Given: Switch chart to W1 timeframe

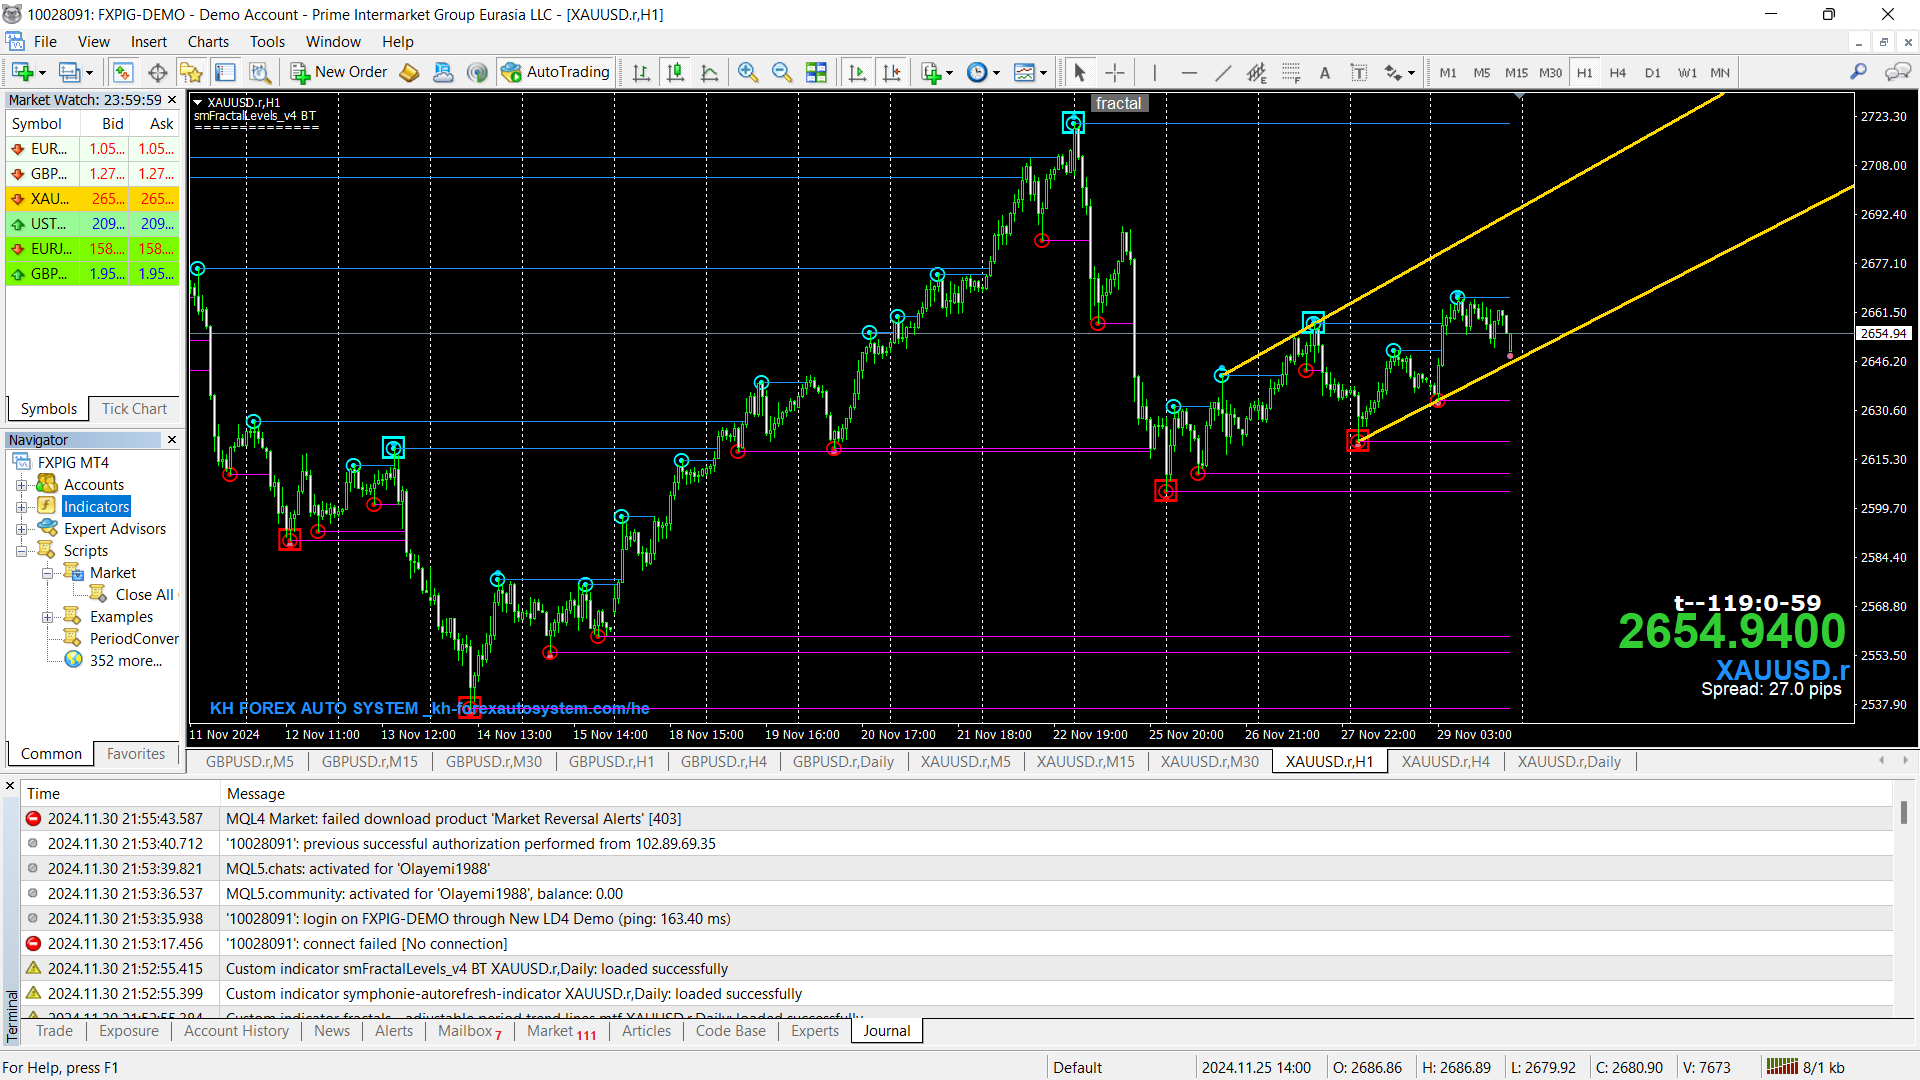Looking at the screenshot, I should [1687, 72].
